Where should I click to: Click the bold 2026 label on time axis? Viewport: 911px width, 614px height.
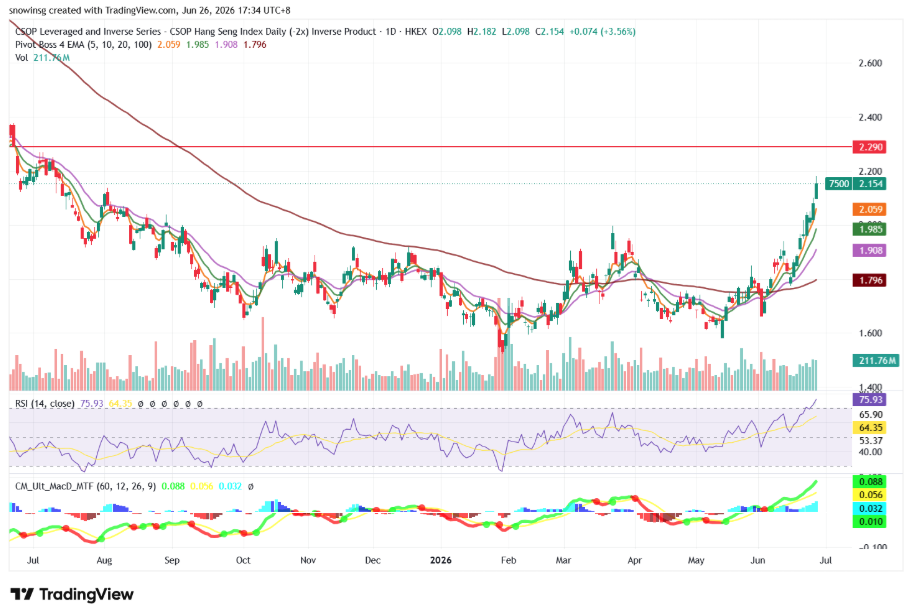click(x=440, y=561)
